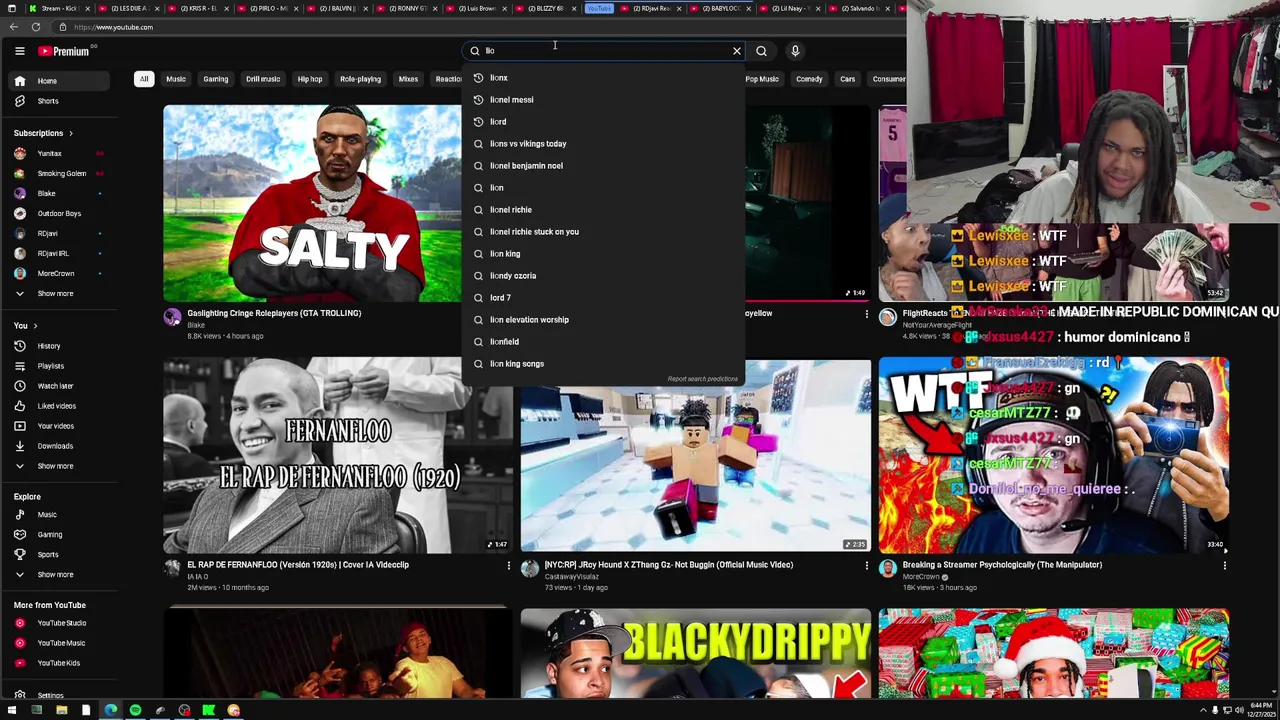Select the Gaming filter chip
The width and height of the screenshot is (1280, 720).
click(x=216, y=79)
